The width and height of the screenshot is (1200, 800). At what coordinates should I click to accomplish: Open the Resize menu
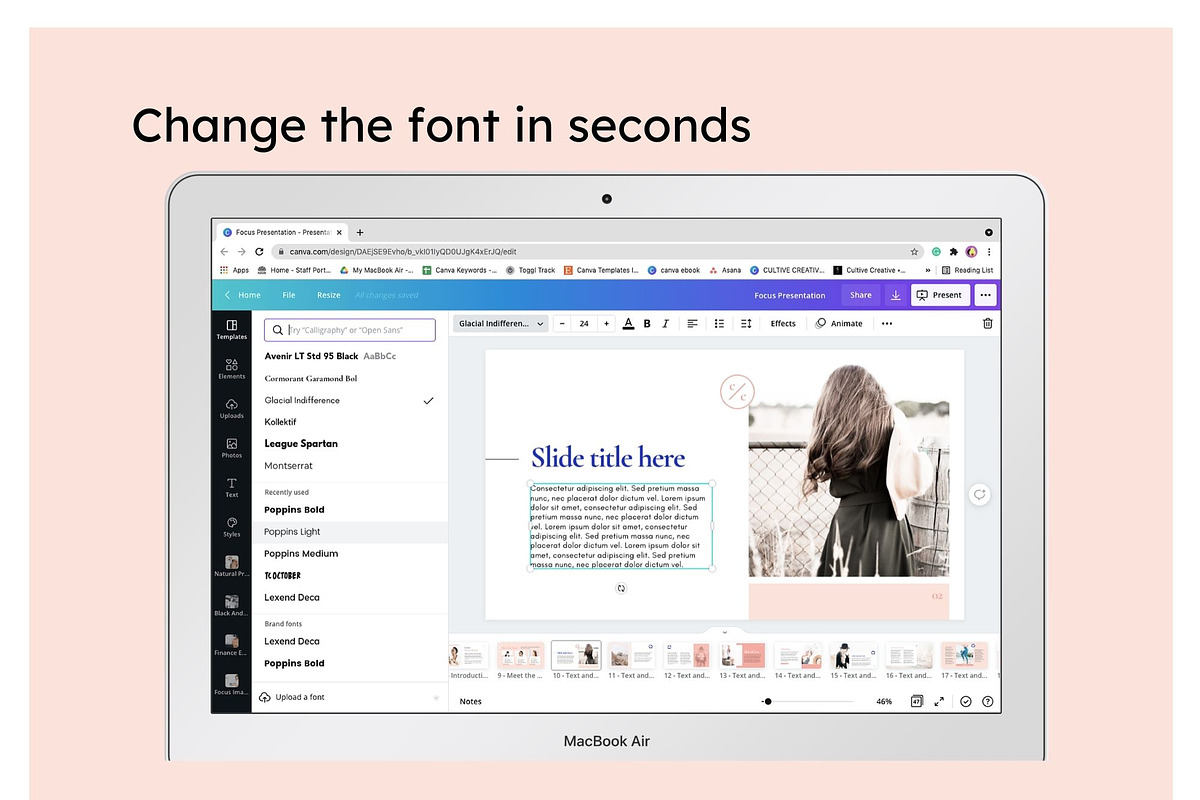point(329,295)
